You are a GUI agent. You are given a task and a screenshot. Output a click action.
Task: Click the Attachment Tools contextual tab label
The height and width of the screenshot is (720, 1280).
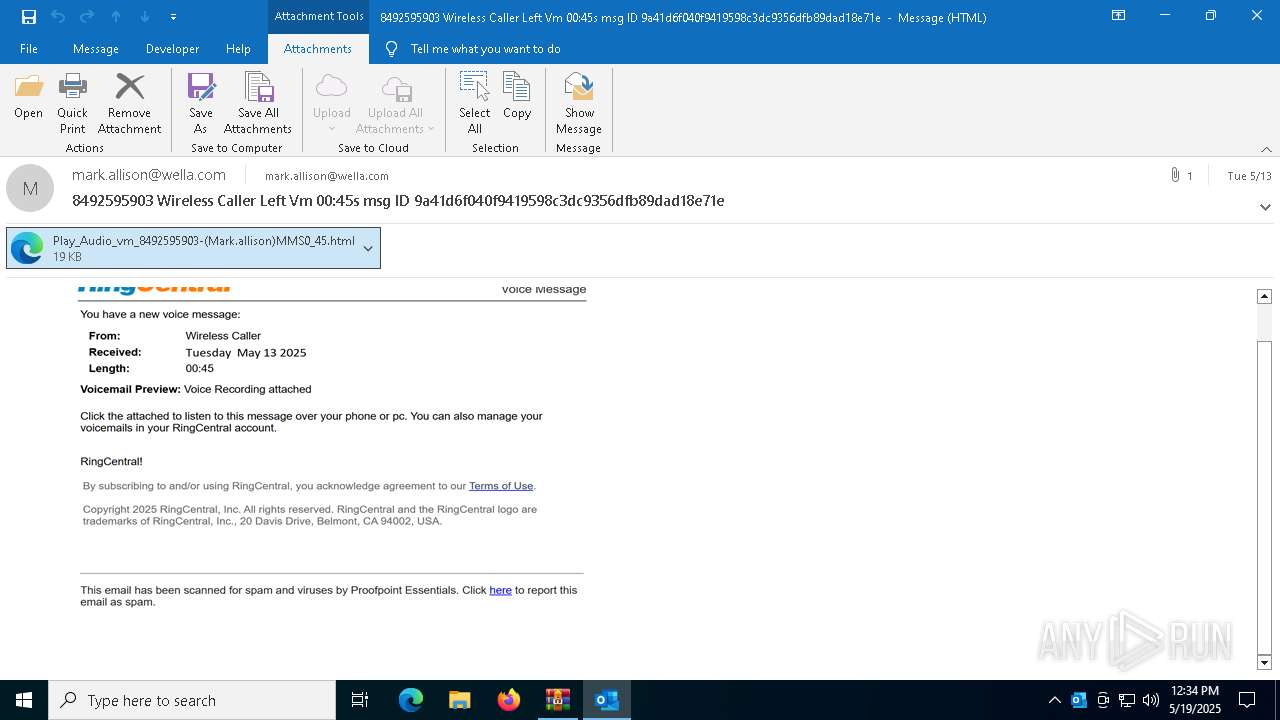319,16
